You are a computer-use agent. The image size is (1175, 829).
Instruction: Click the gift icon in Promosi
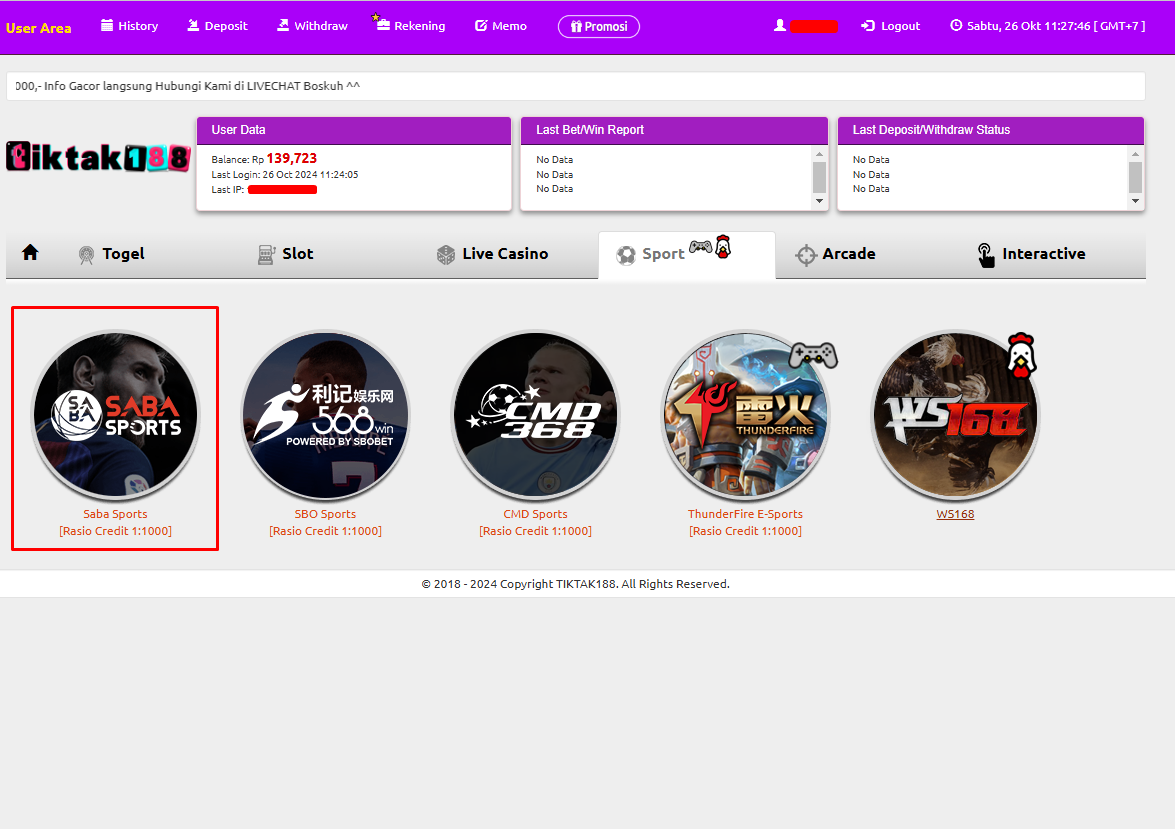[x=576, y=26]
